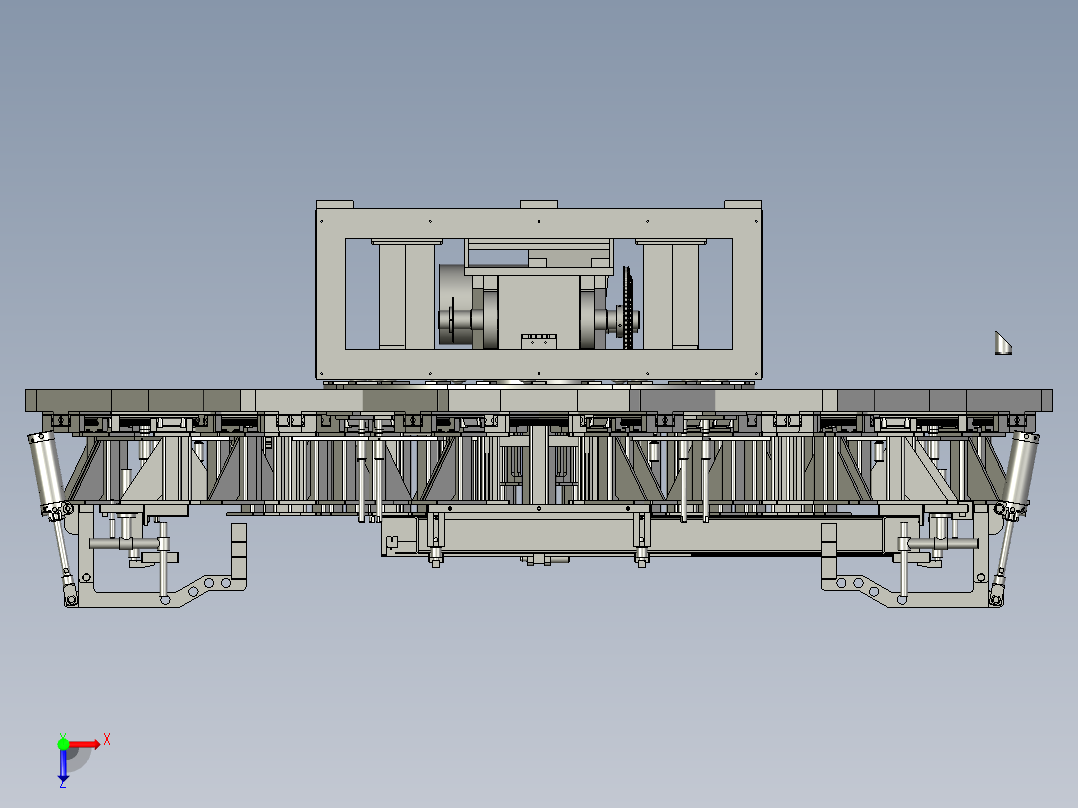Select the left pneumatic cylinder on the model

click(50, 474)
